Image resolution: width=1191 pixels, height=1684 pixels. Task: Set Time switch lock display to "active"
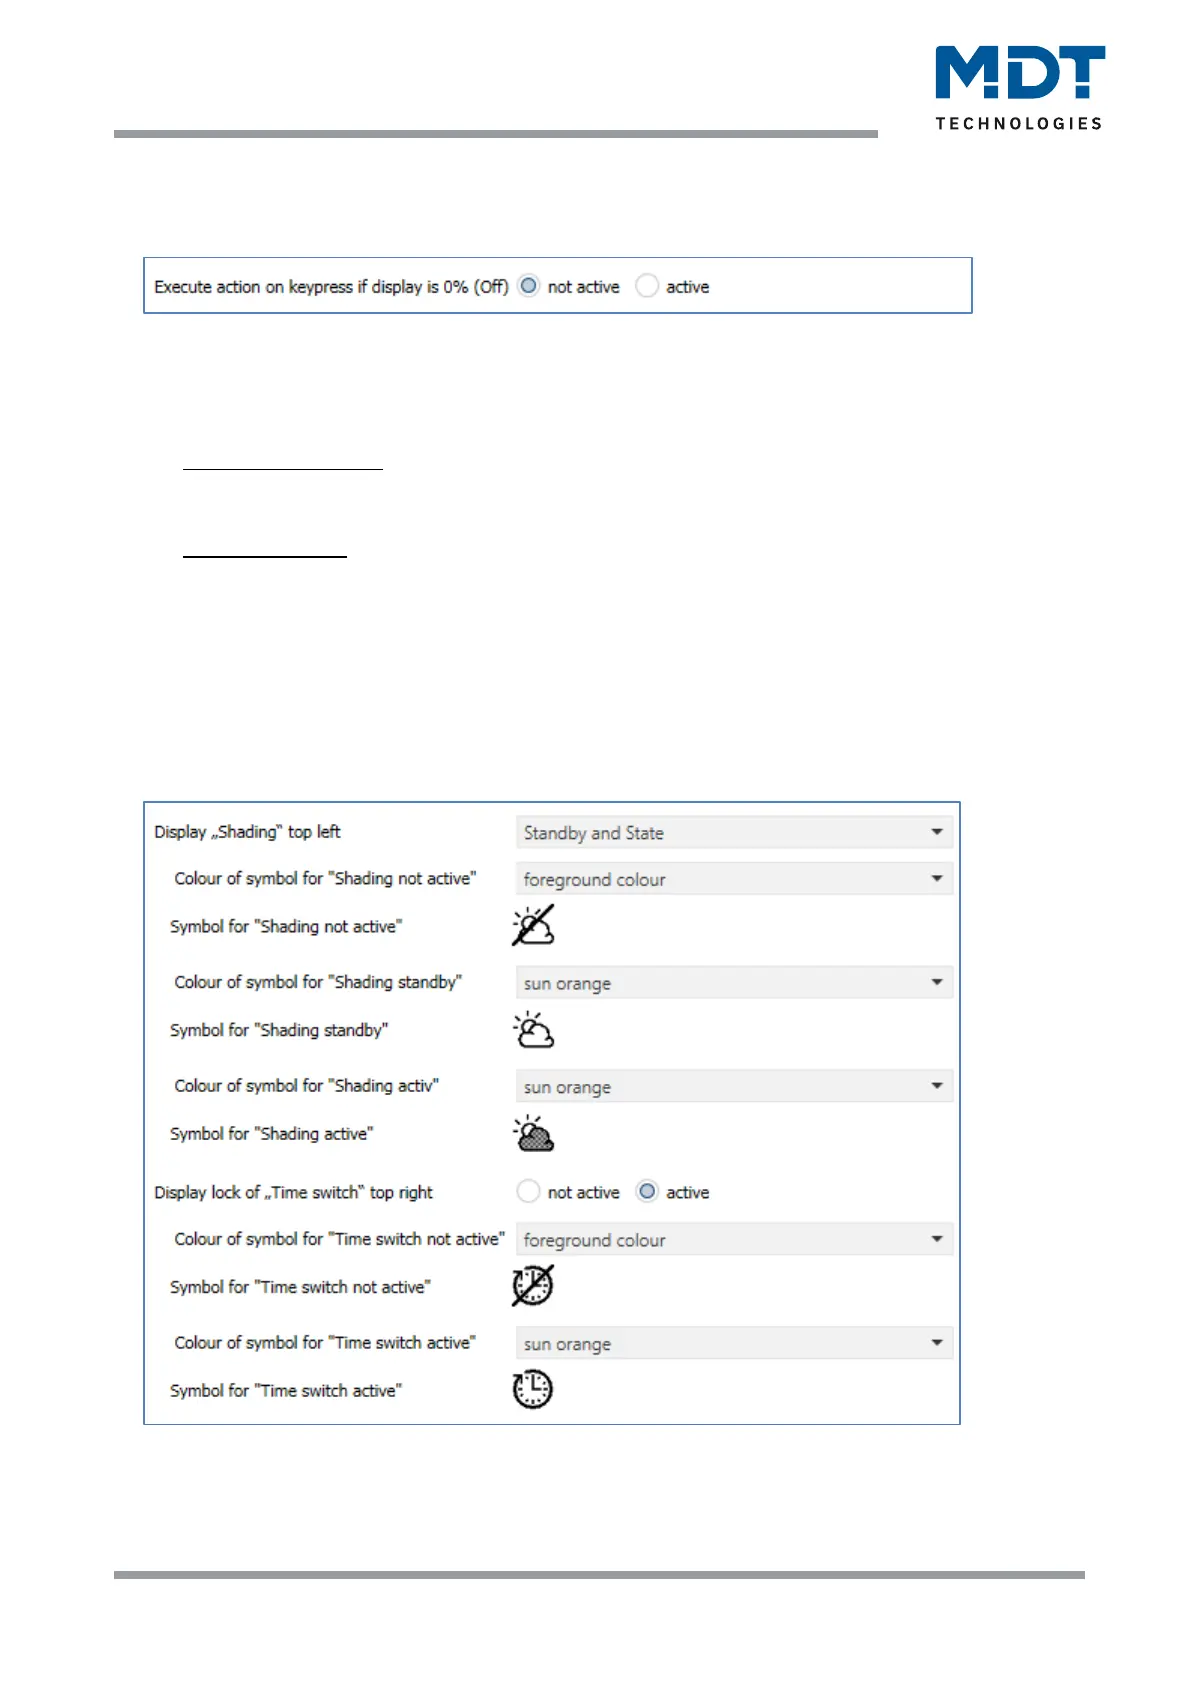[x=648, y=1192]
